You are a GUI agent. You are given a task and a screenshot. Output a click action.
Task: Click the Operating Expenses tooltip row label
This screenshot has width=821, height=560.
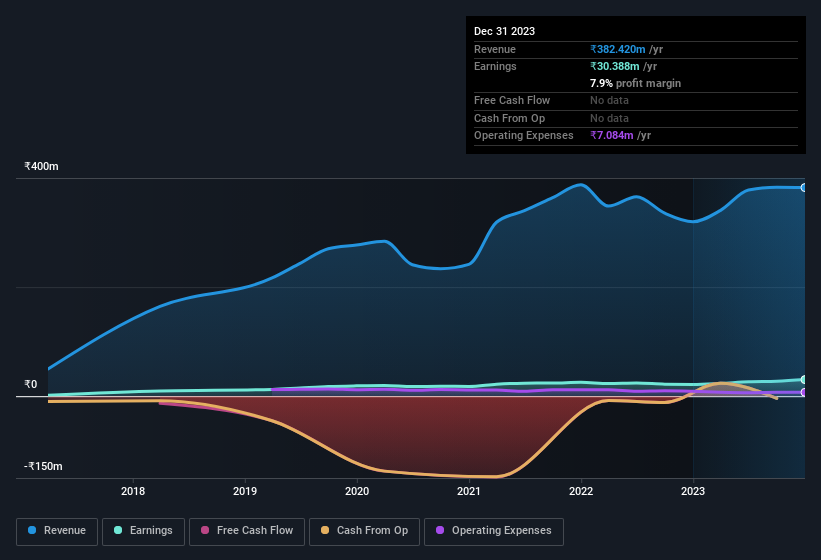(524, 135)
